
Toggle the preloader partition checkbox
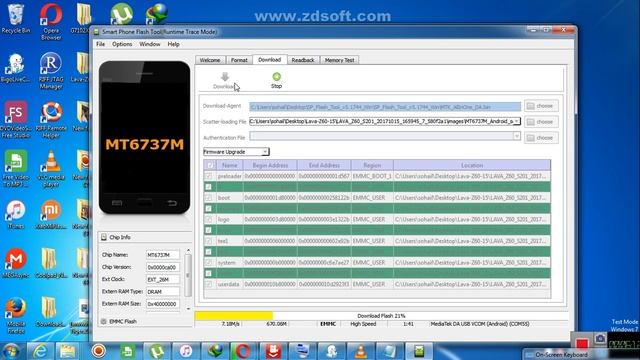[209, 176]
